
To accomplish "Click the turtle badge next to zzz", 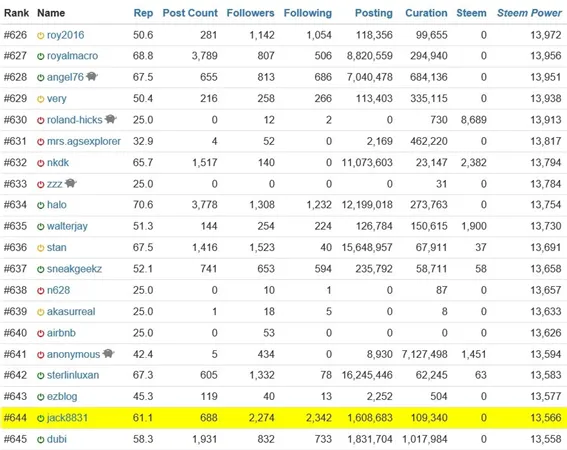I will click(71, 183).
